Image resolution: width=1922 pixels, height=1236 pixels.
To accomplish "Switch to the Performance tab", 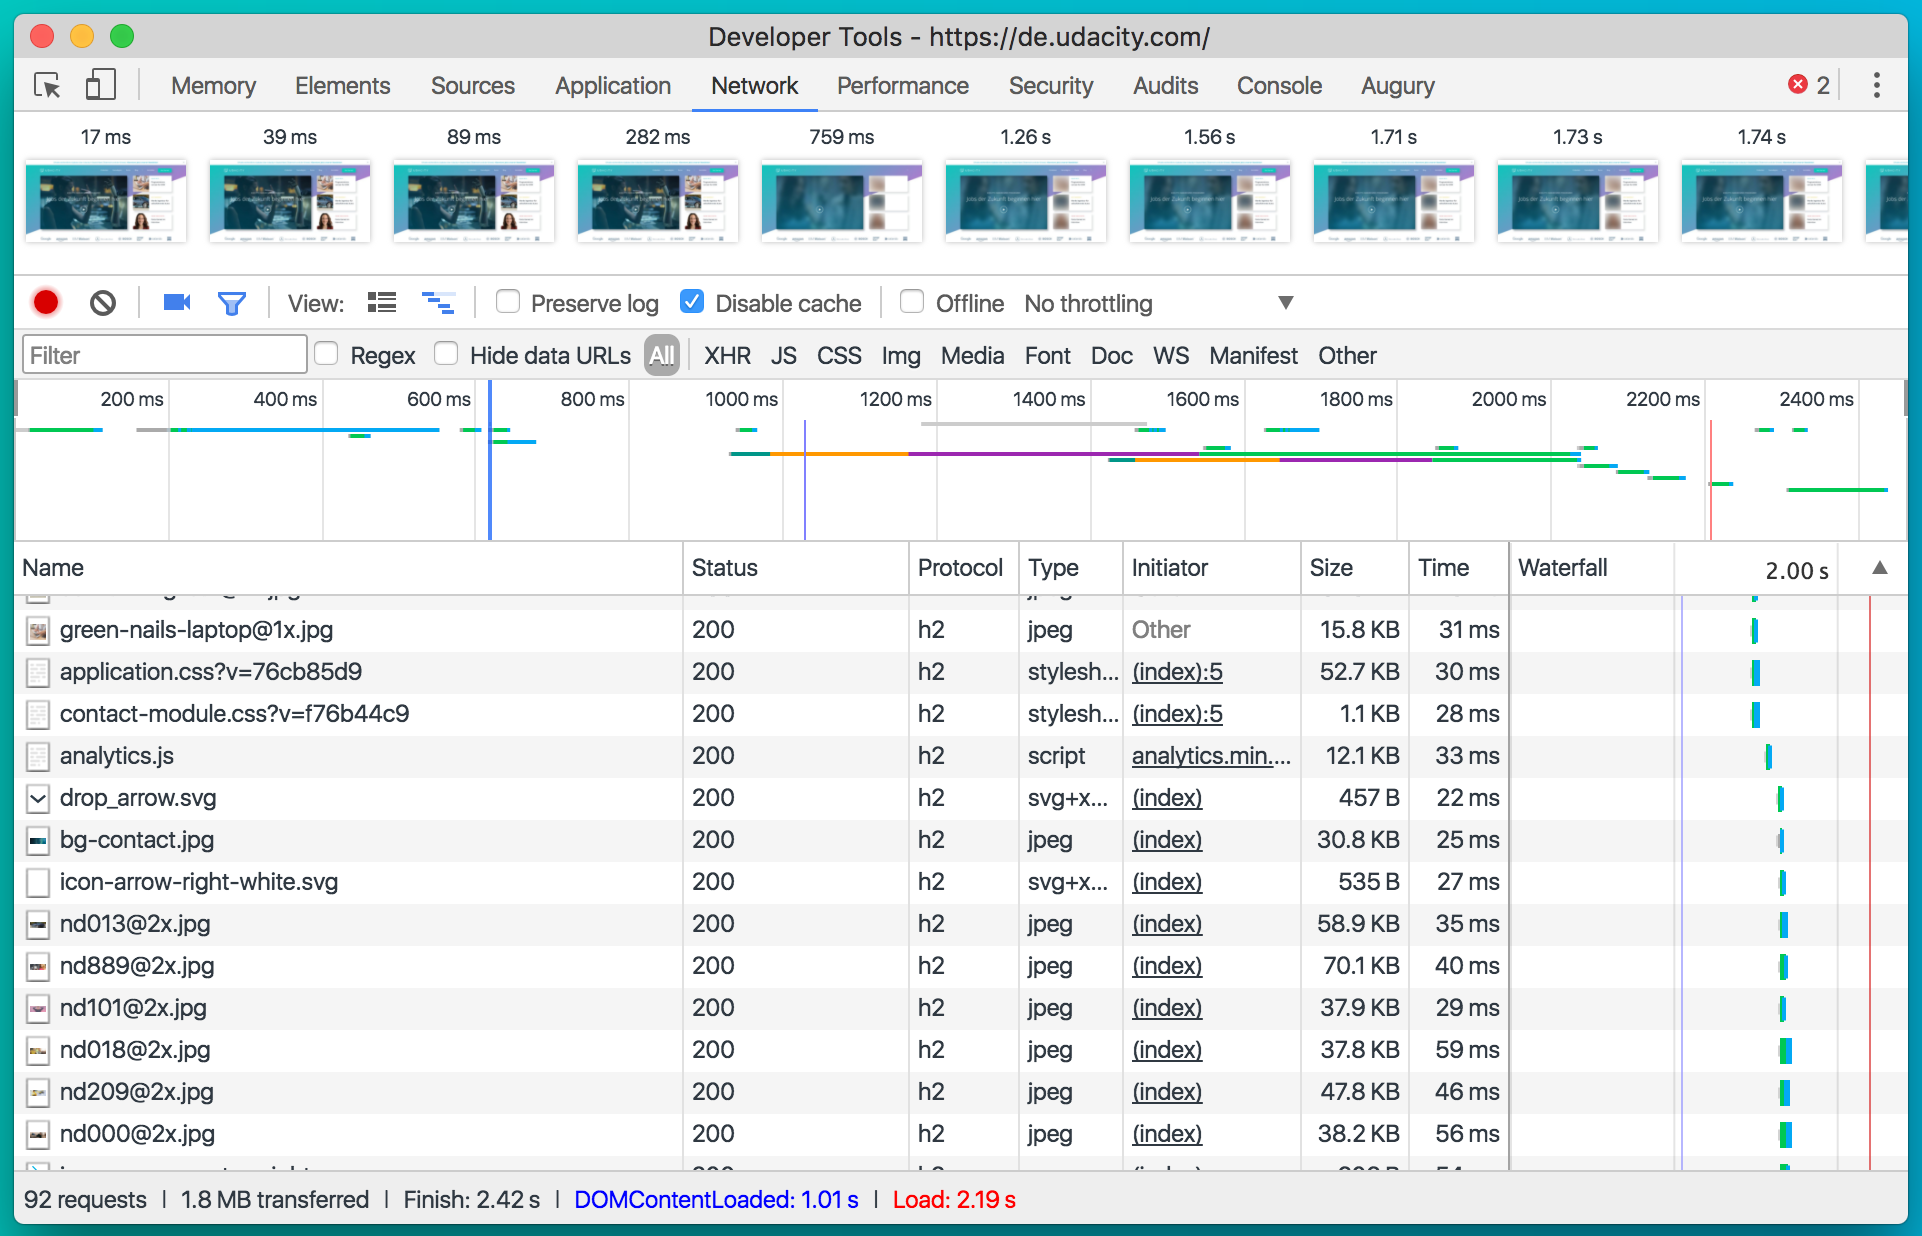I will pos(902,86).
